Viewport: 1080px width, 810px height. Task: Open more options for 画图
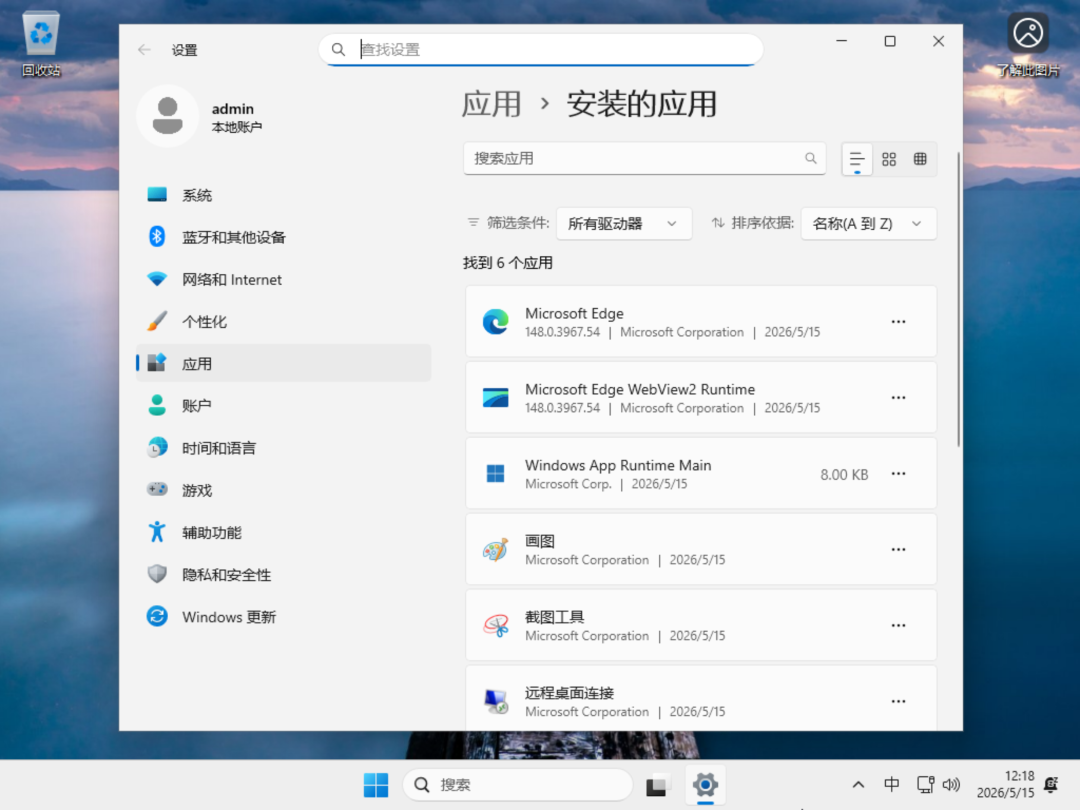tap(898, 549)
